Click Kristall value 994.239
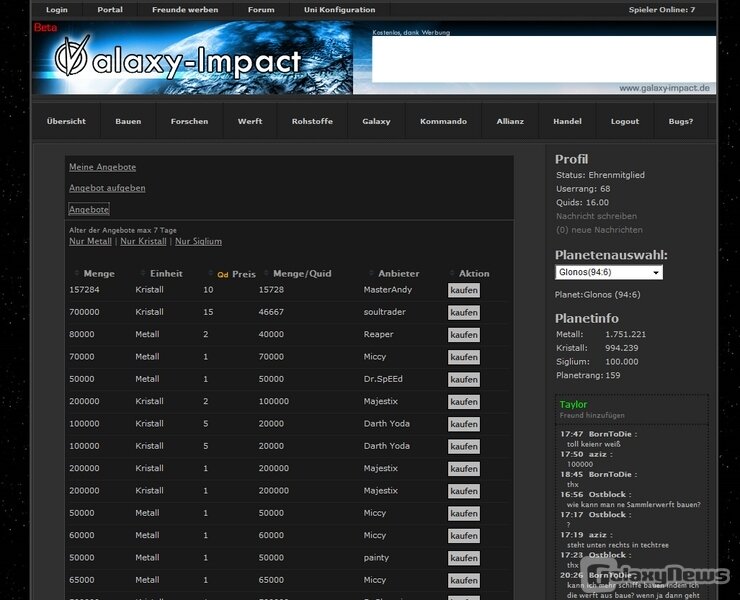 622,348
